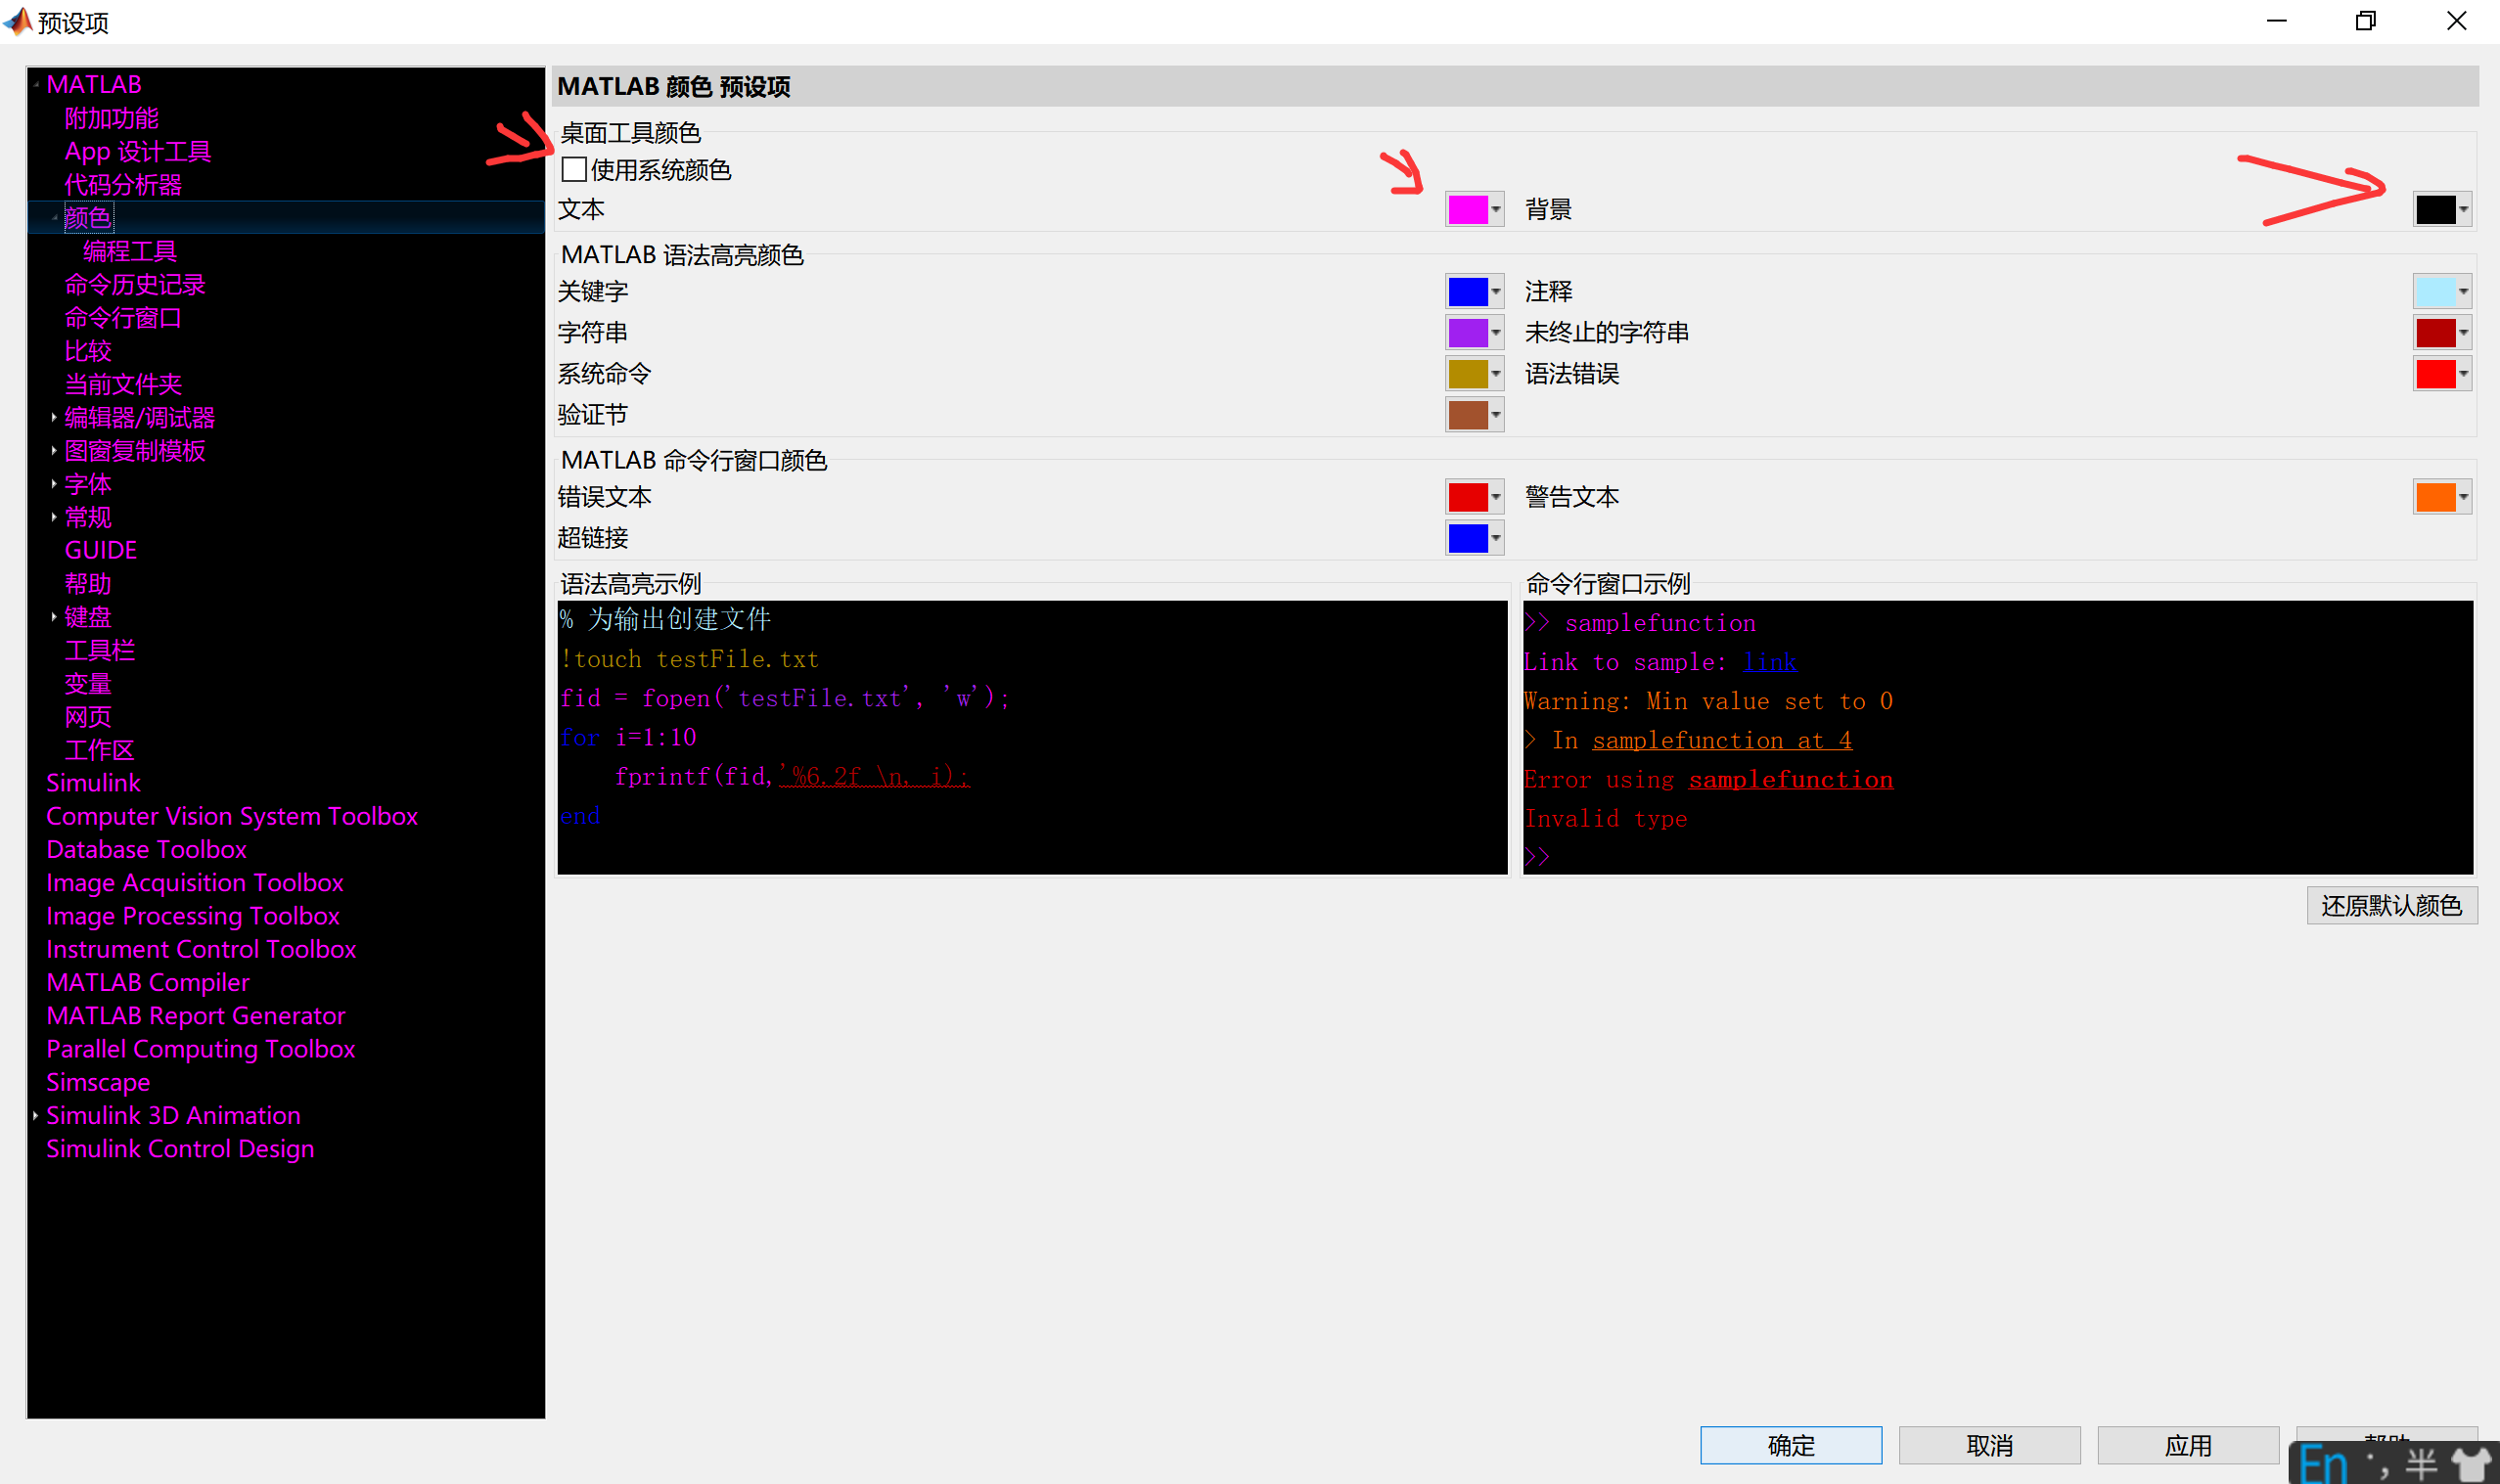
Task: Select 当前文件夹 in the tree
Action: [123, 384]
